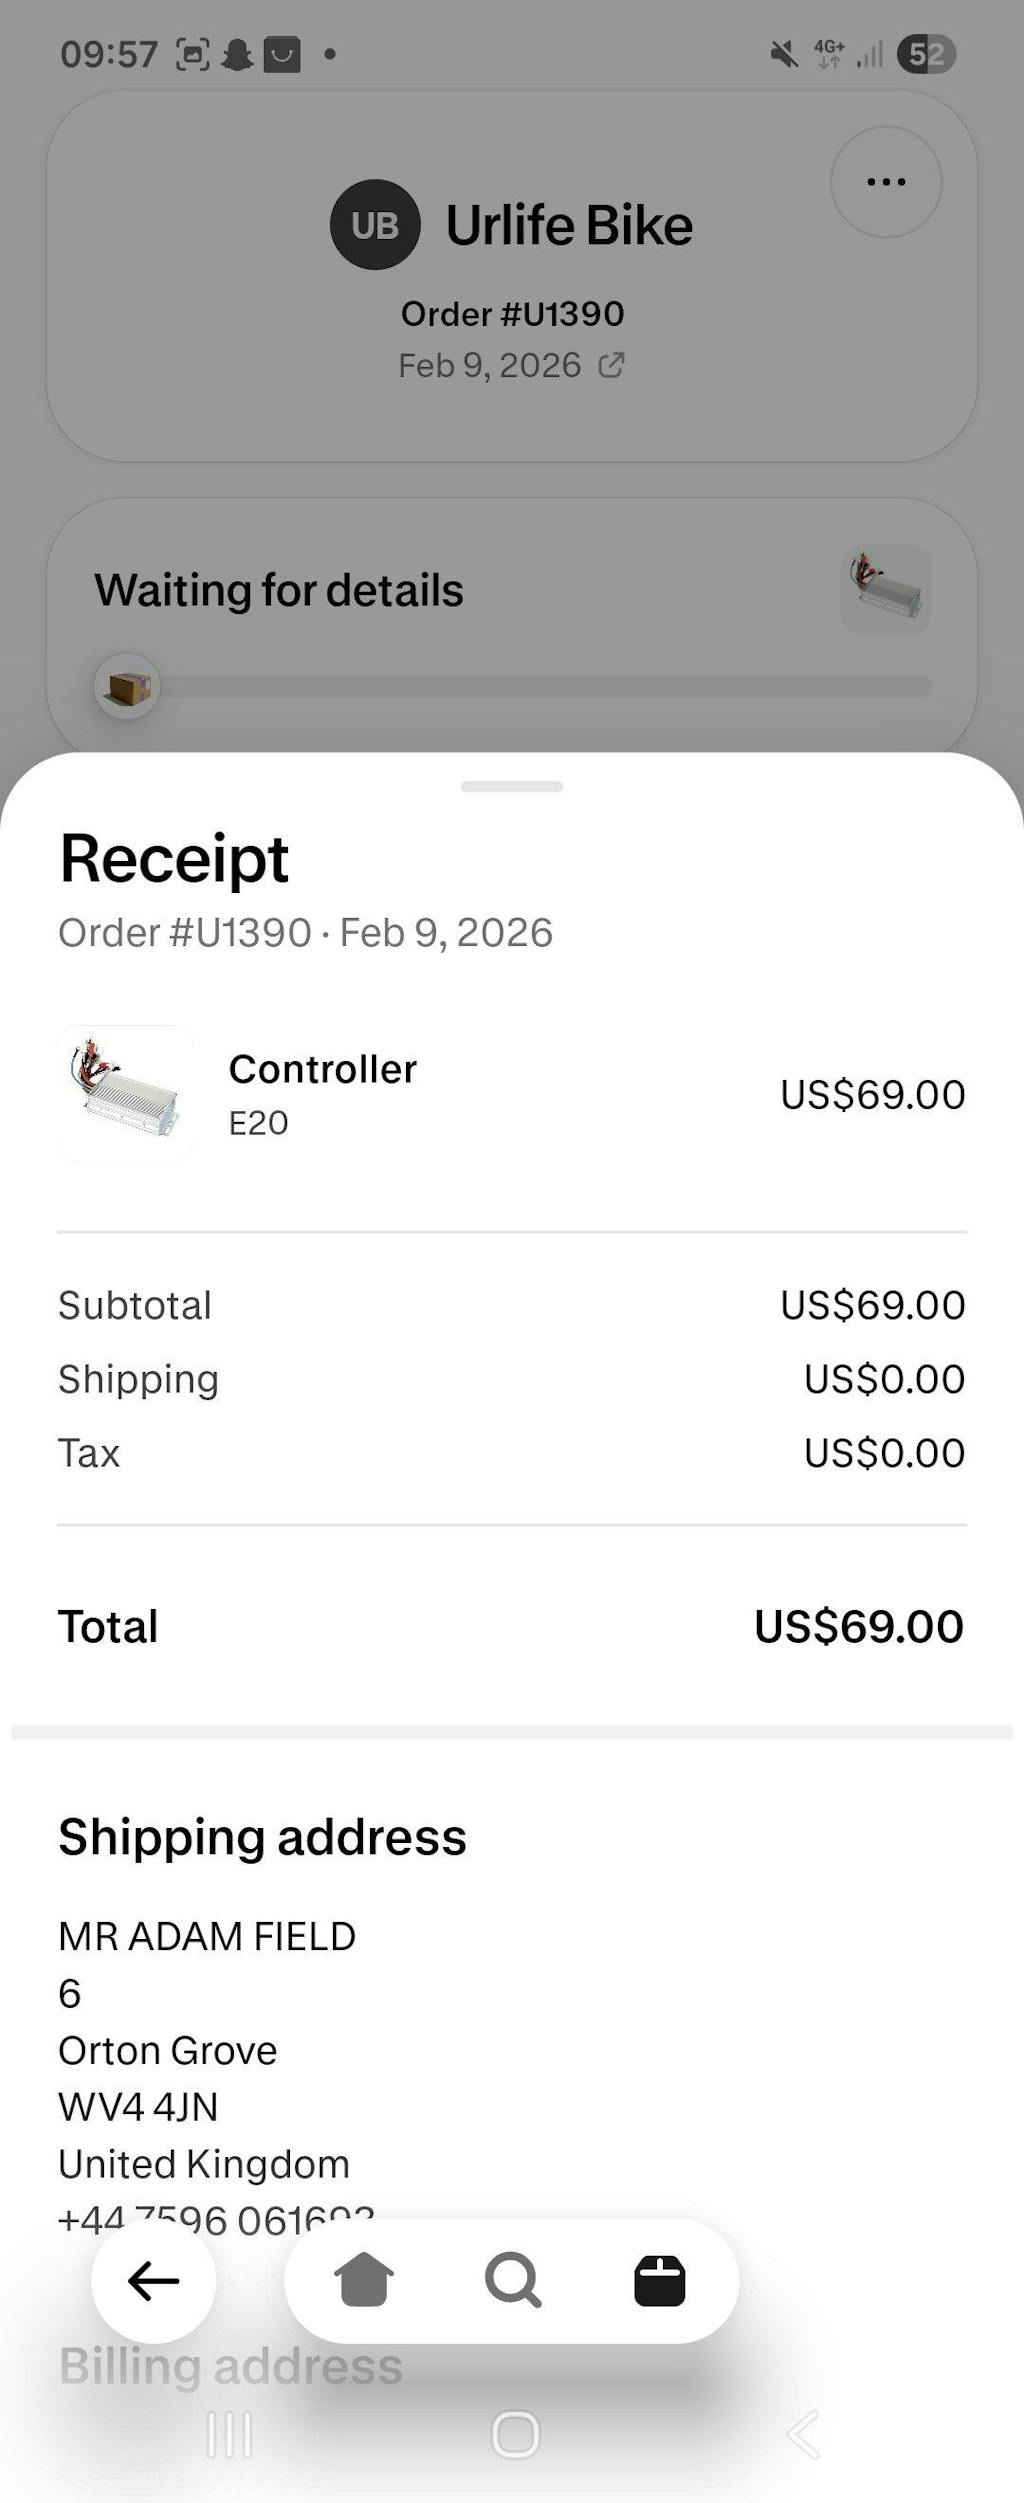Click the external link icon beside date
Viewport: 1024px width, 2503px height.
coord(611,365)
